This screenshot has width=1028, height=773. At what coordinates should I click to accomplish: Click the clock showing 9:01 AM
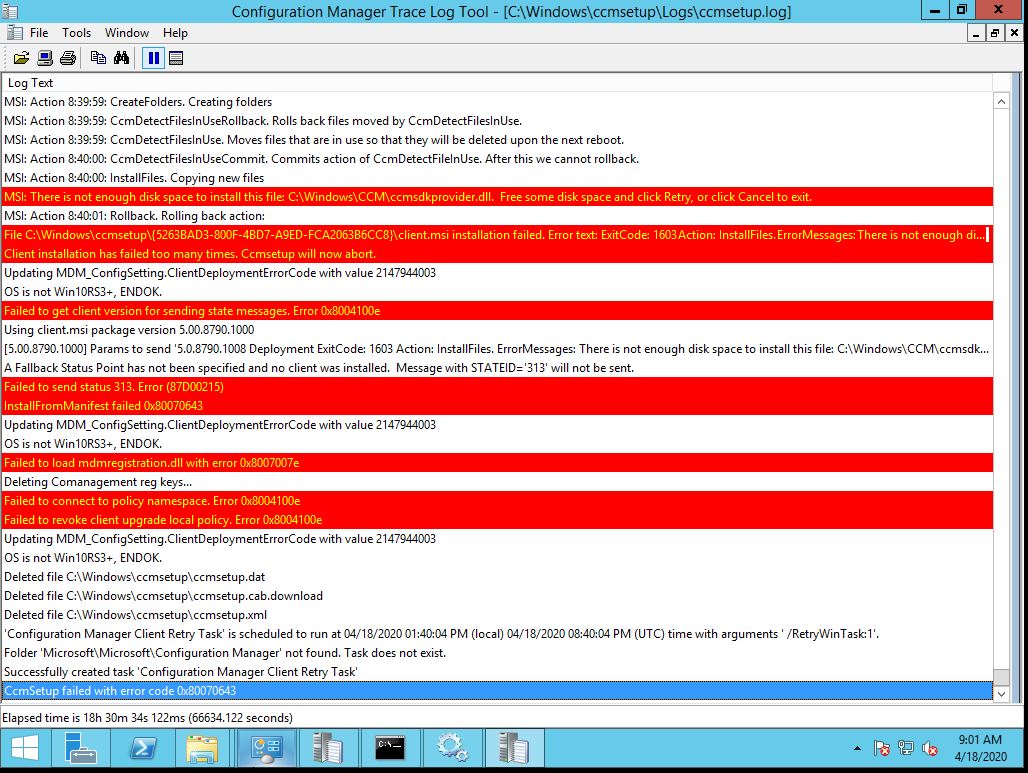tap(980, 747)
